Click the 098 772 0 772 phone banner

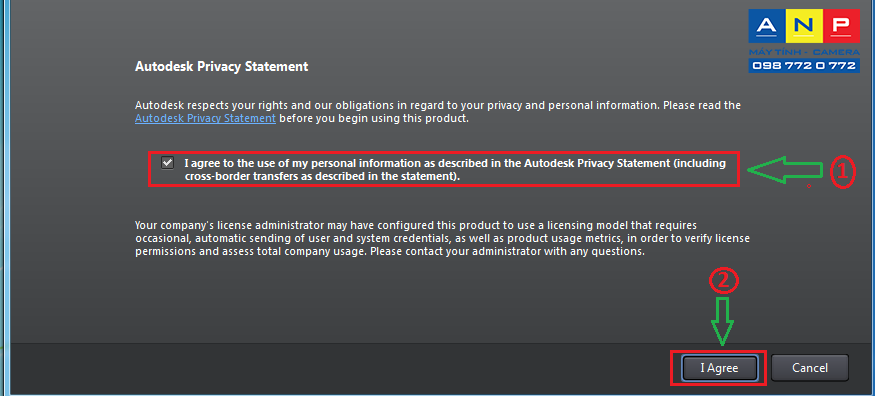(804, 66)
